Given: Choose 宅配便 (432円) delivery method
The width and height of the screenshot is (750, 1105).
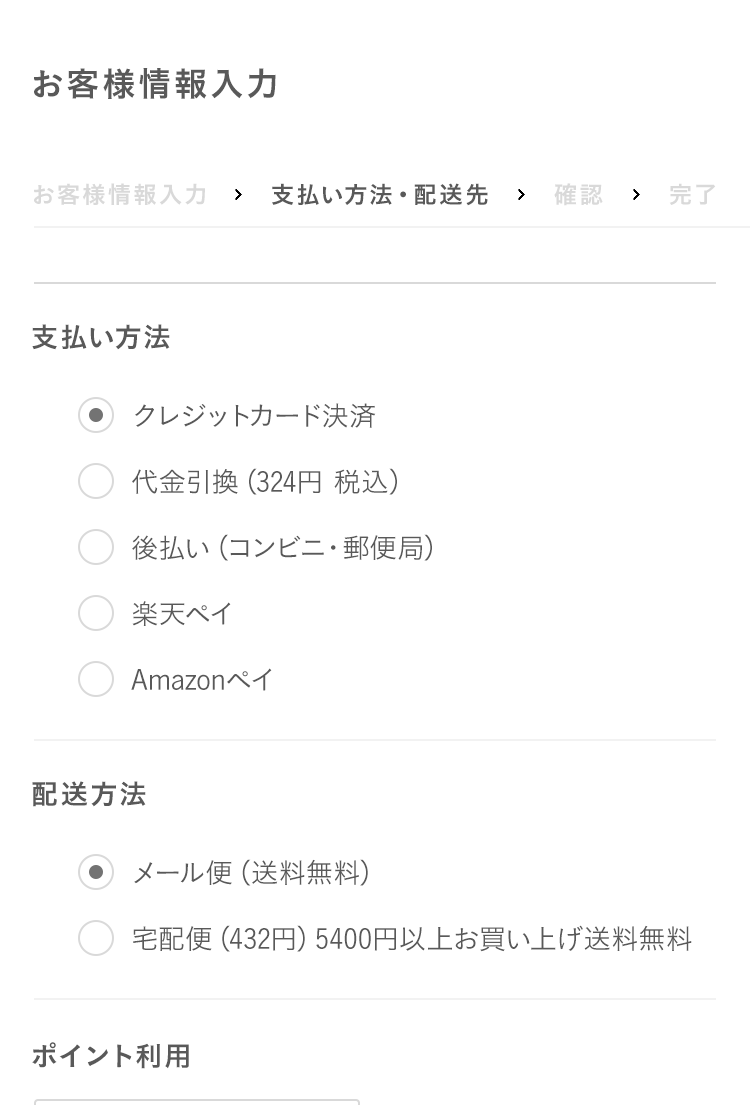Looking at the screenshot, I should coord(96,938).
